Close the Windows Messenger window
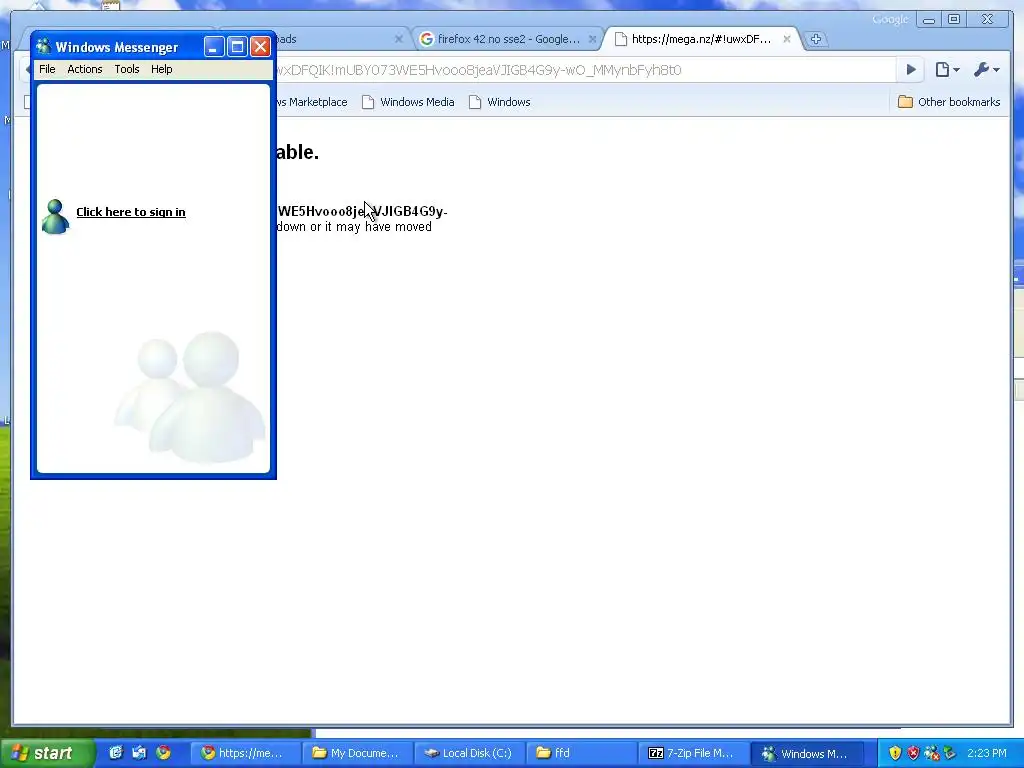 261,46
